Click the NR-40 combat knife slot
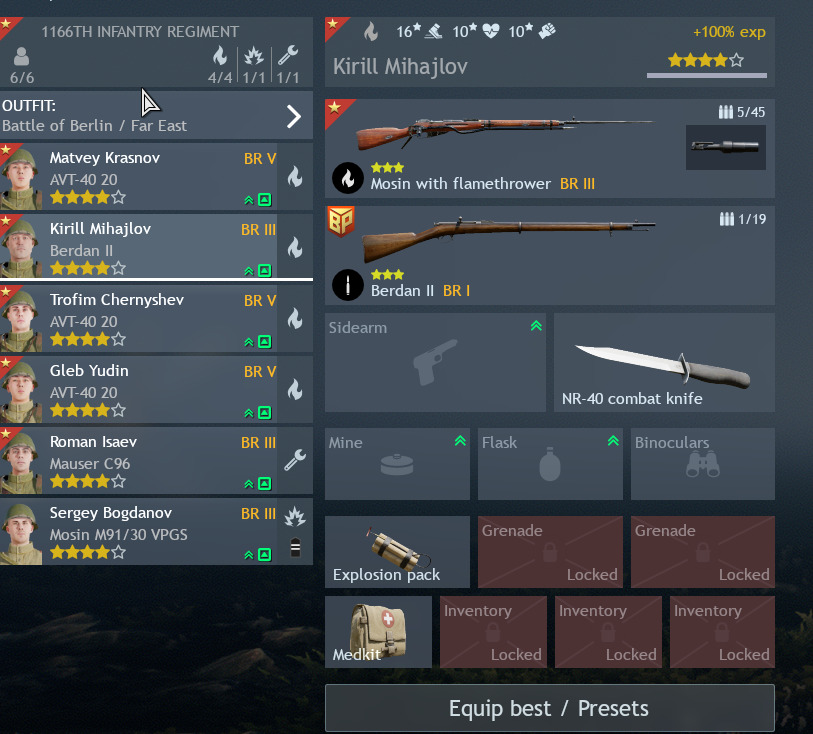 click(664, 362)
